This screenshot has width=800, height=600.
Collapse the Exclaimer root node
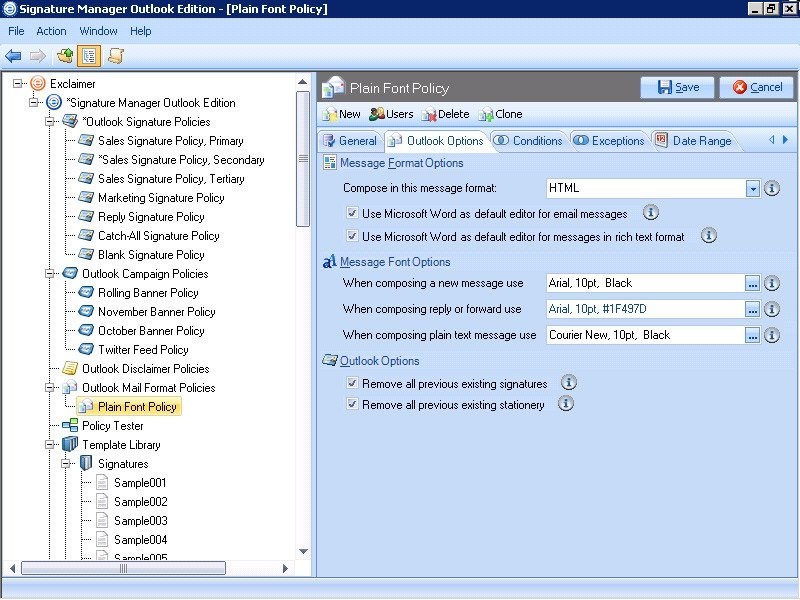18,83
